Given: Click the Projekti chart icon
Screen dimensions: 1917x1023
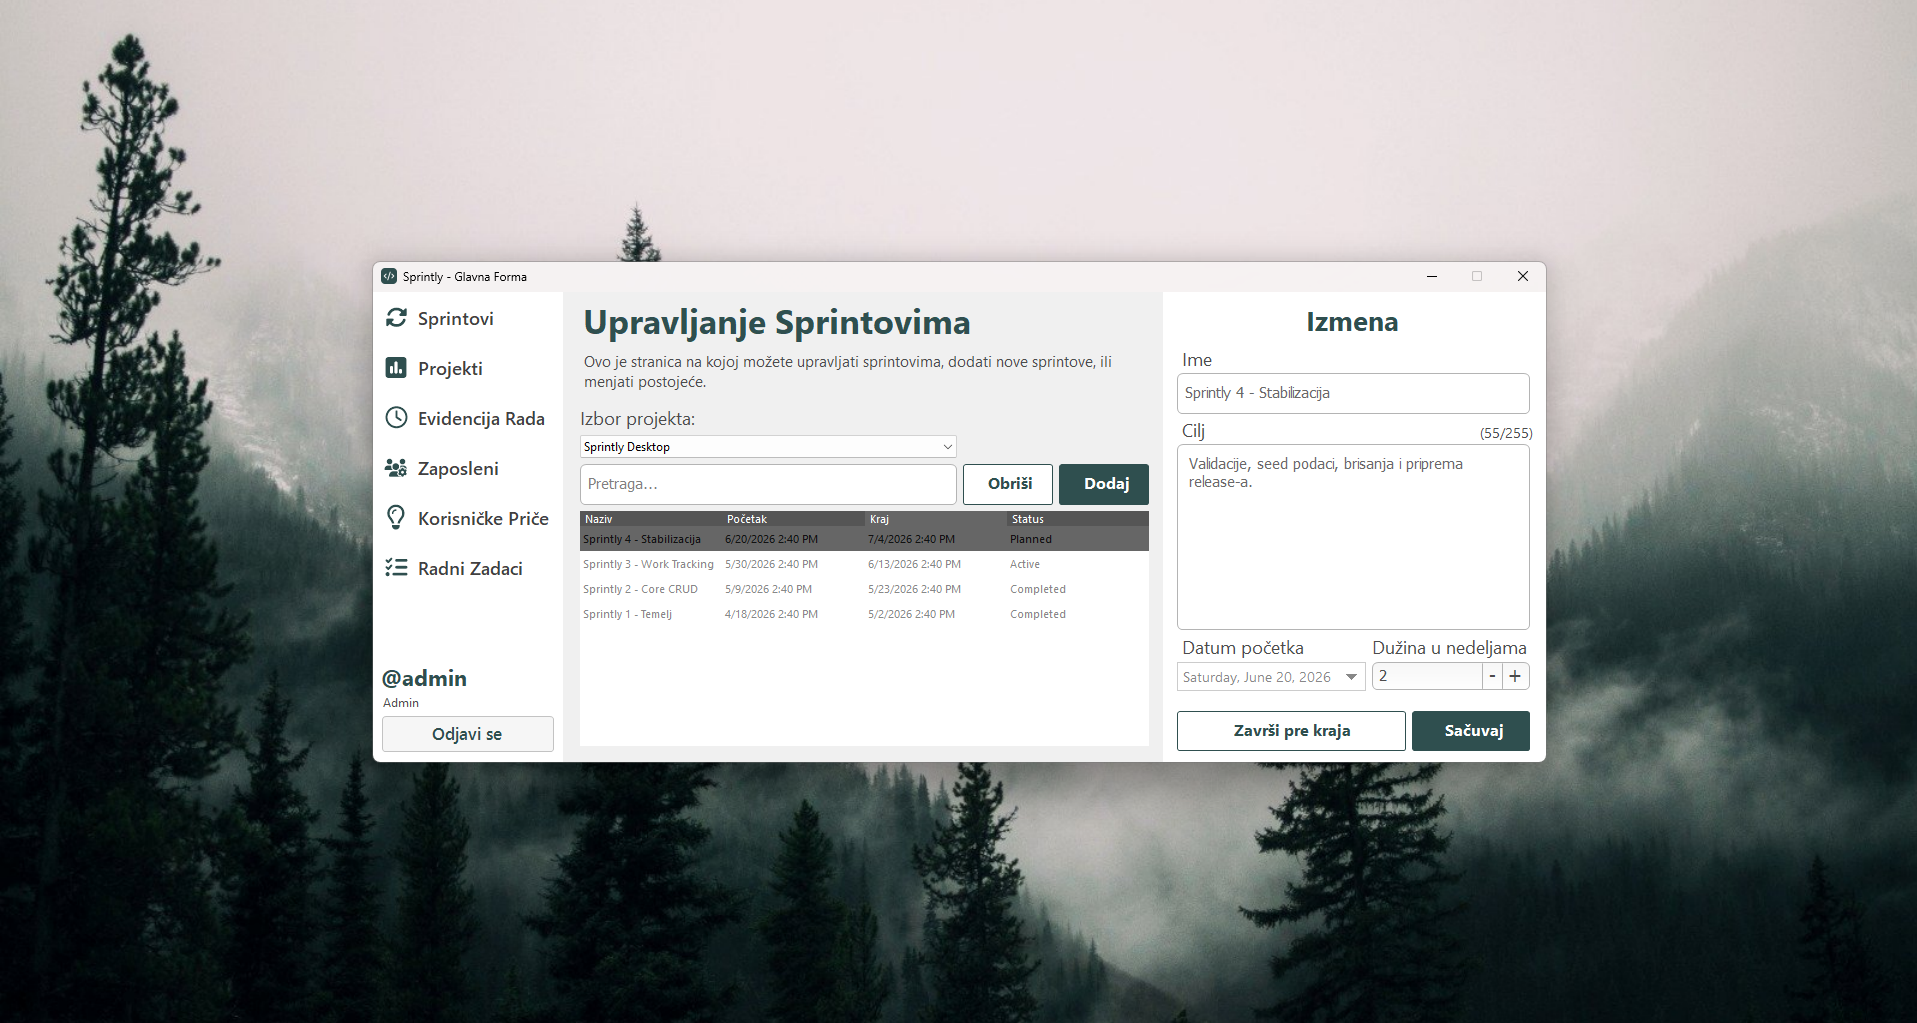Looking at the screenshot, I should click(396, 368).
